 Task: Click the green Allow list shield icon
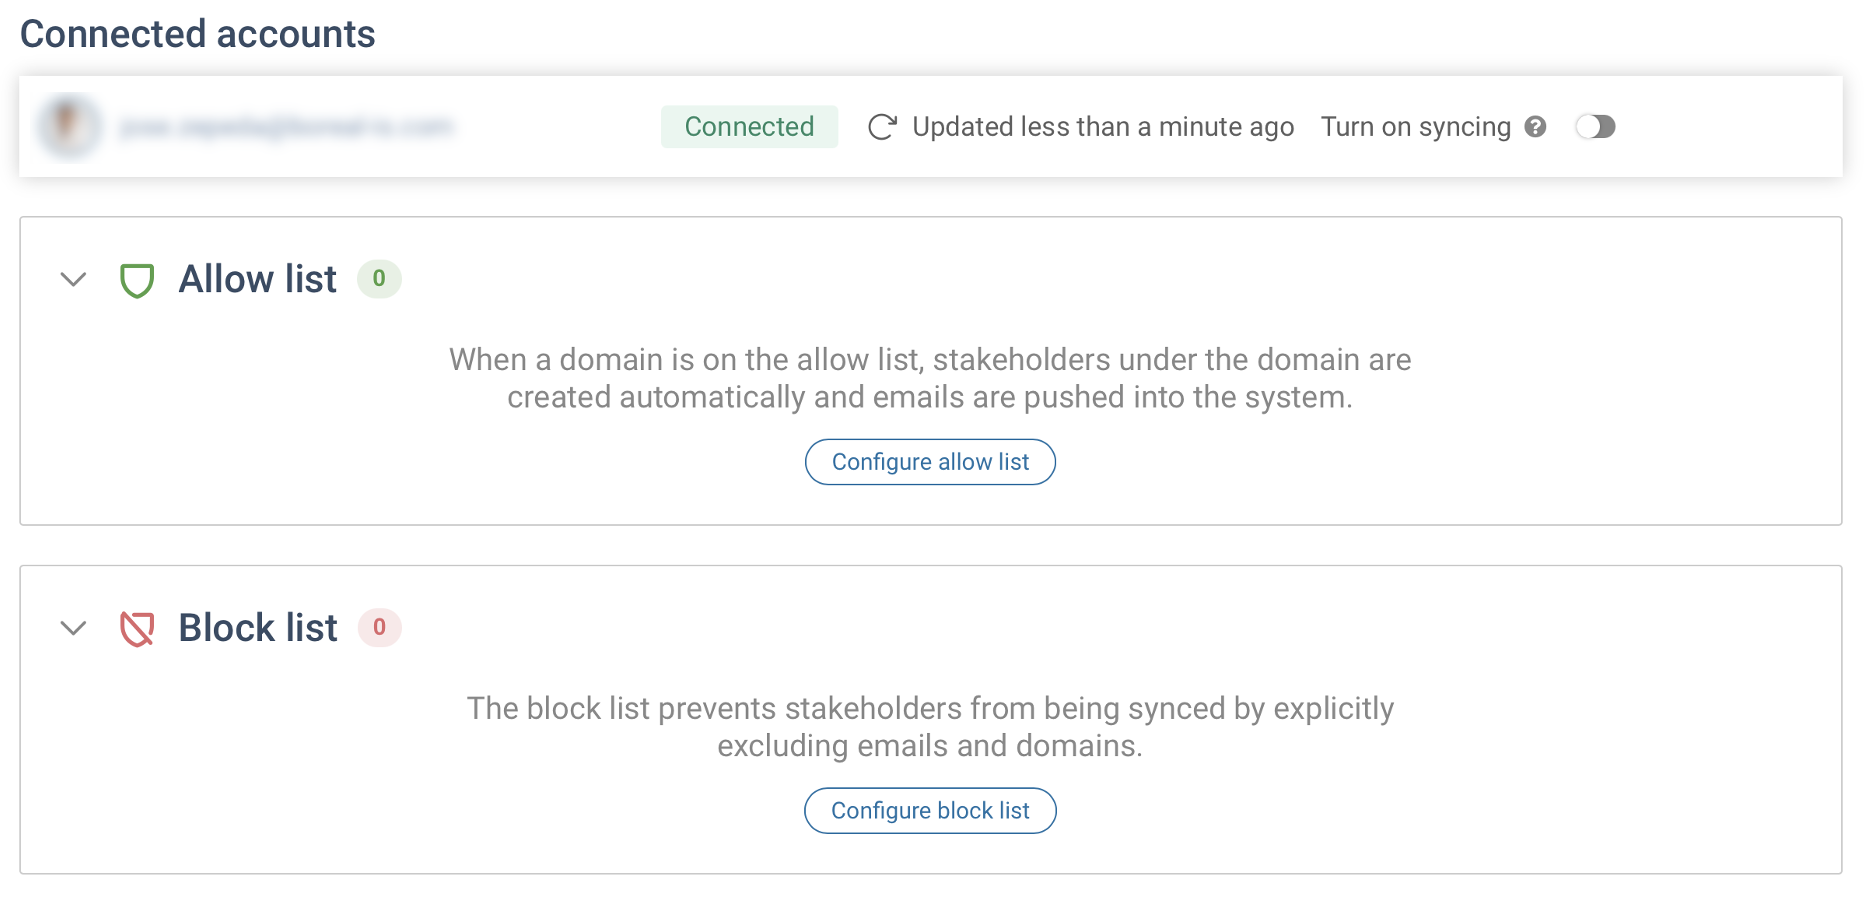pyautogui.click(x=137, y=280)
